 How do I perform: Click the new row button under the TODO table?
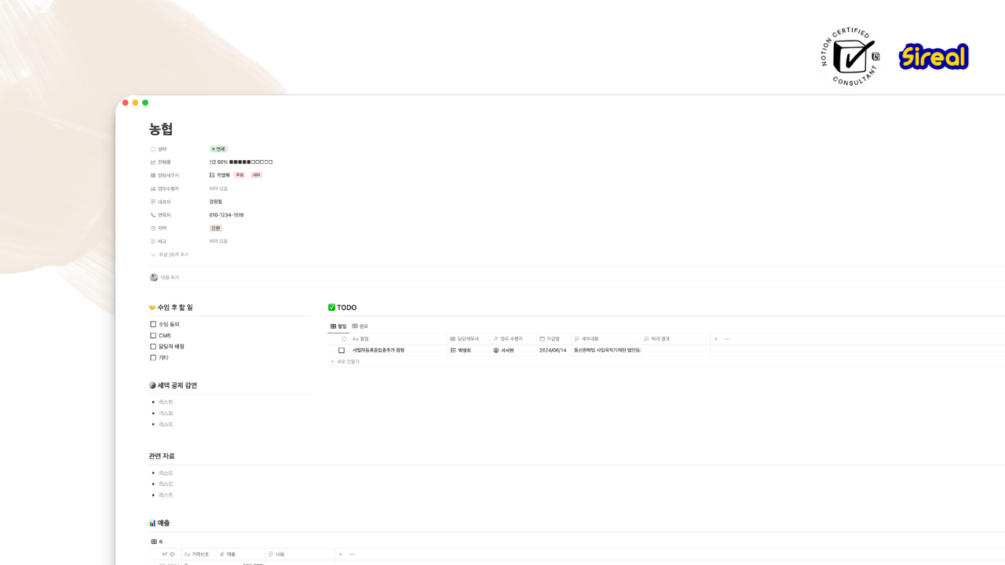tap(345, 362)
